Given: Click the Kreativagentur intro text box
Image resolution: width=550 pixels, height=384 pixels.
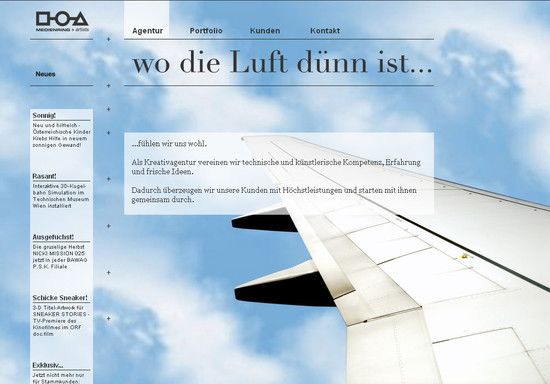Looking at the screenshot, I should [279, 174].
